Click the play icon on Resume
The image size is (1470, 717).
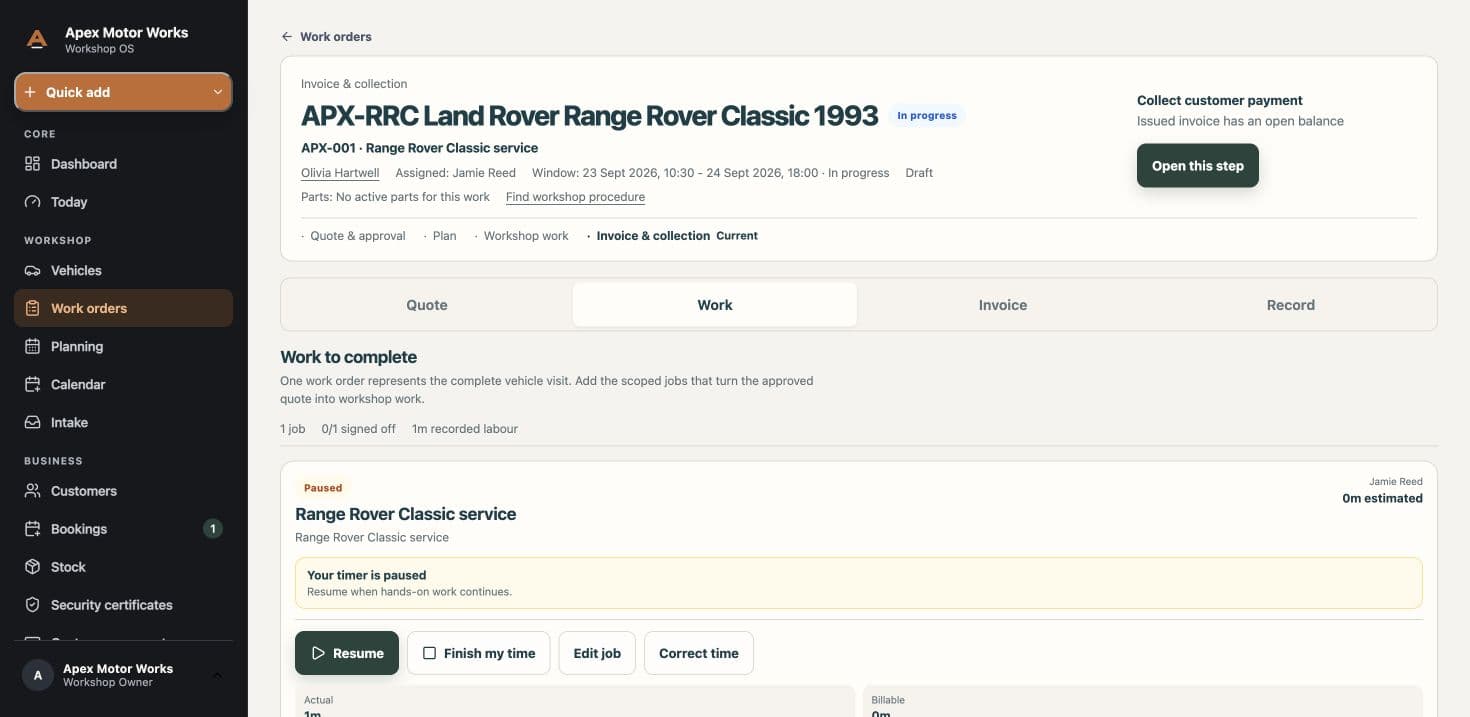click(x=318, y=653)
